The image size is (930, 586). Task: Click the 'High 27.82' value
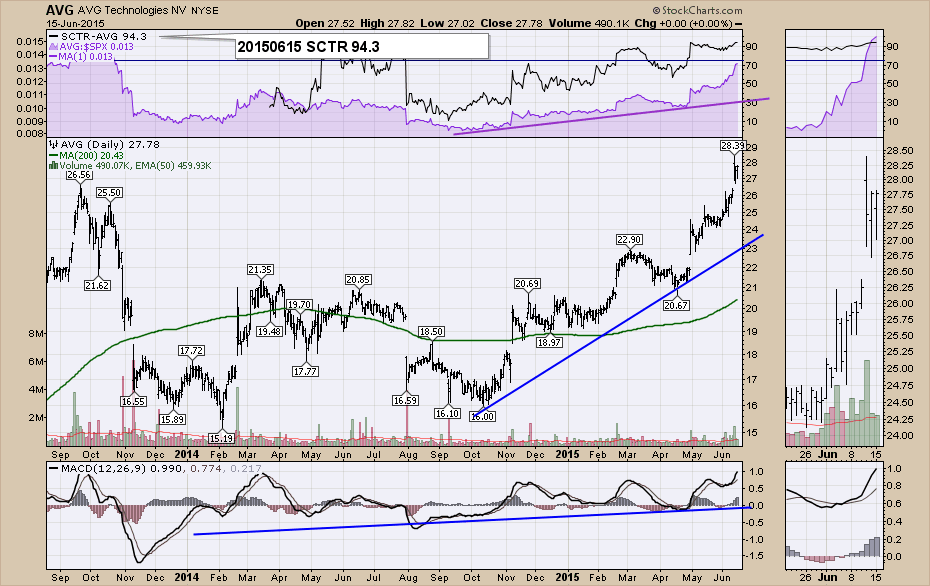coord(387,24)
